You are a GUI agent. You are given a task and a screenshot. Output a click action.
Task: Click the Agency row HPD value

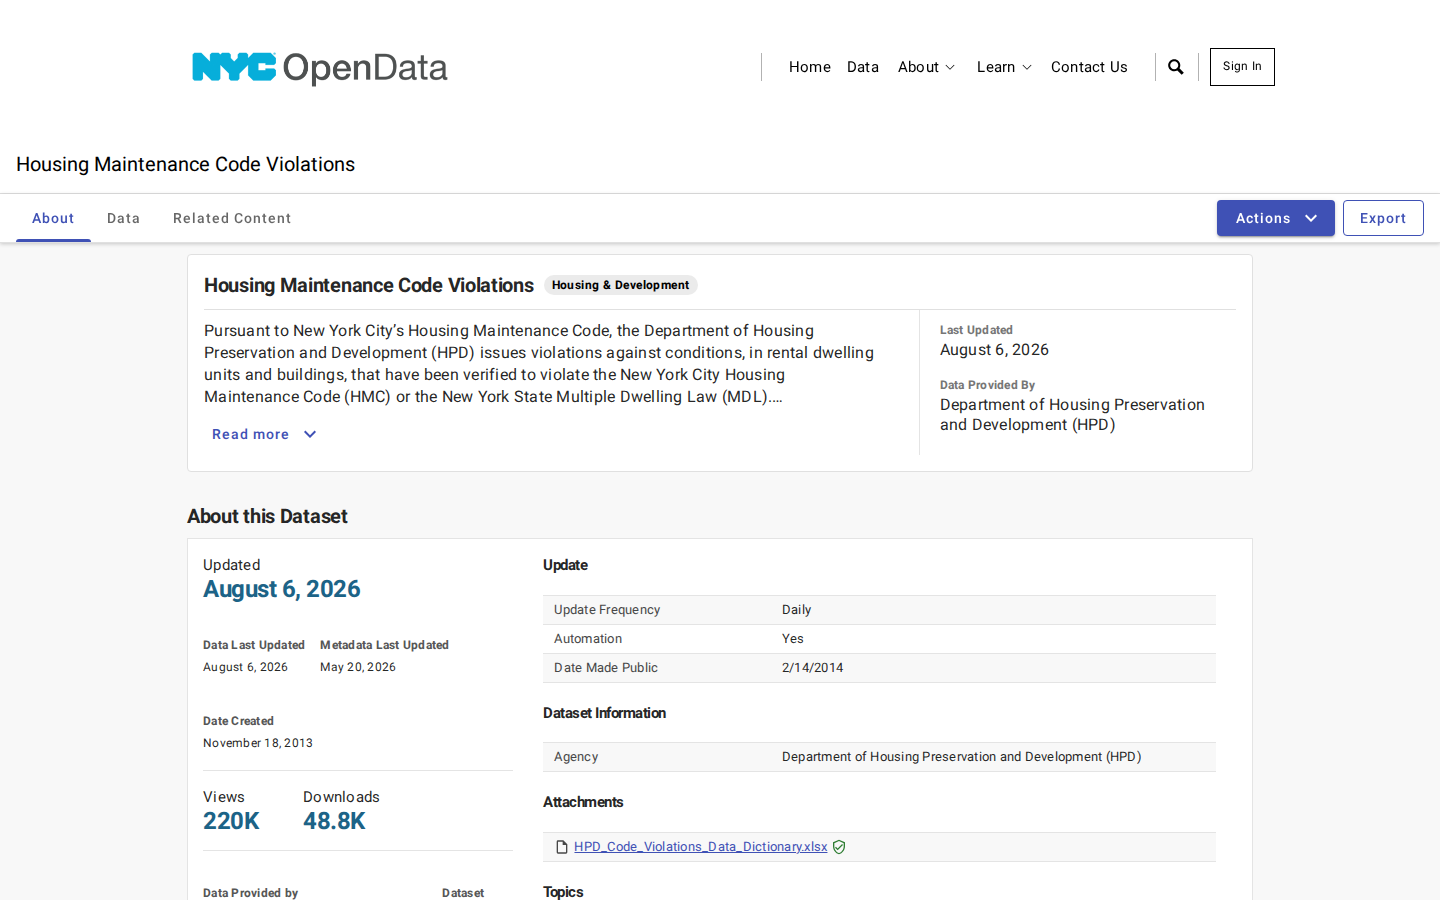tap(961, 757)
